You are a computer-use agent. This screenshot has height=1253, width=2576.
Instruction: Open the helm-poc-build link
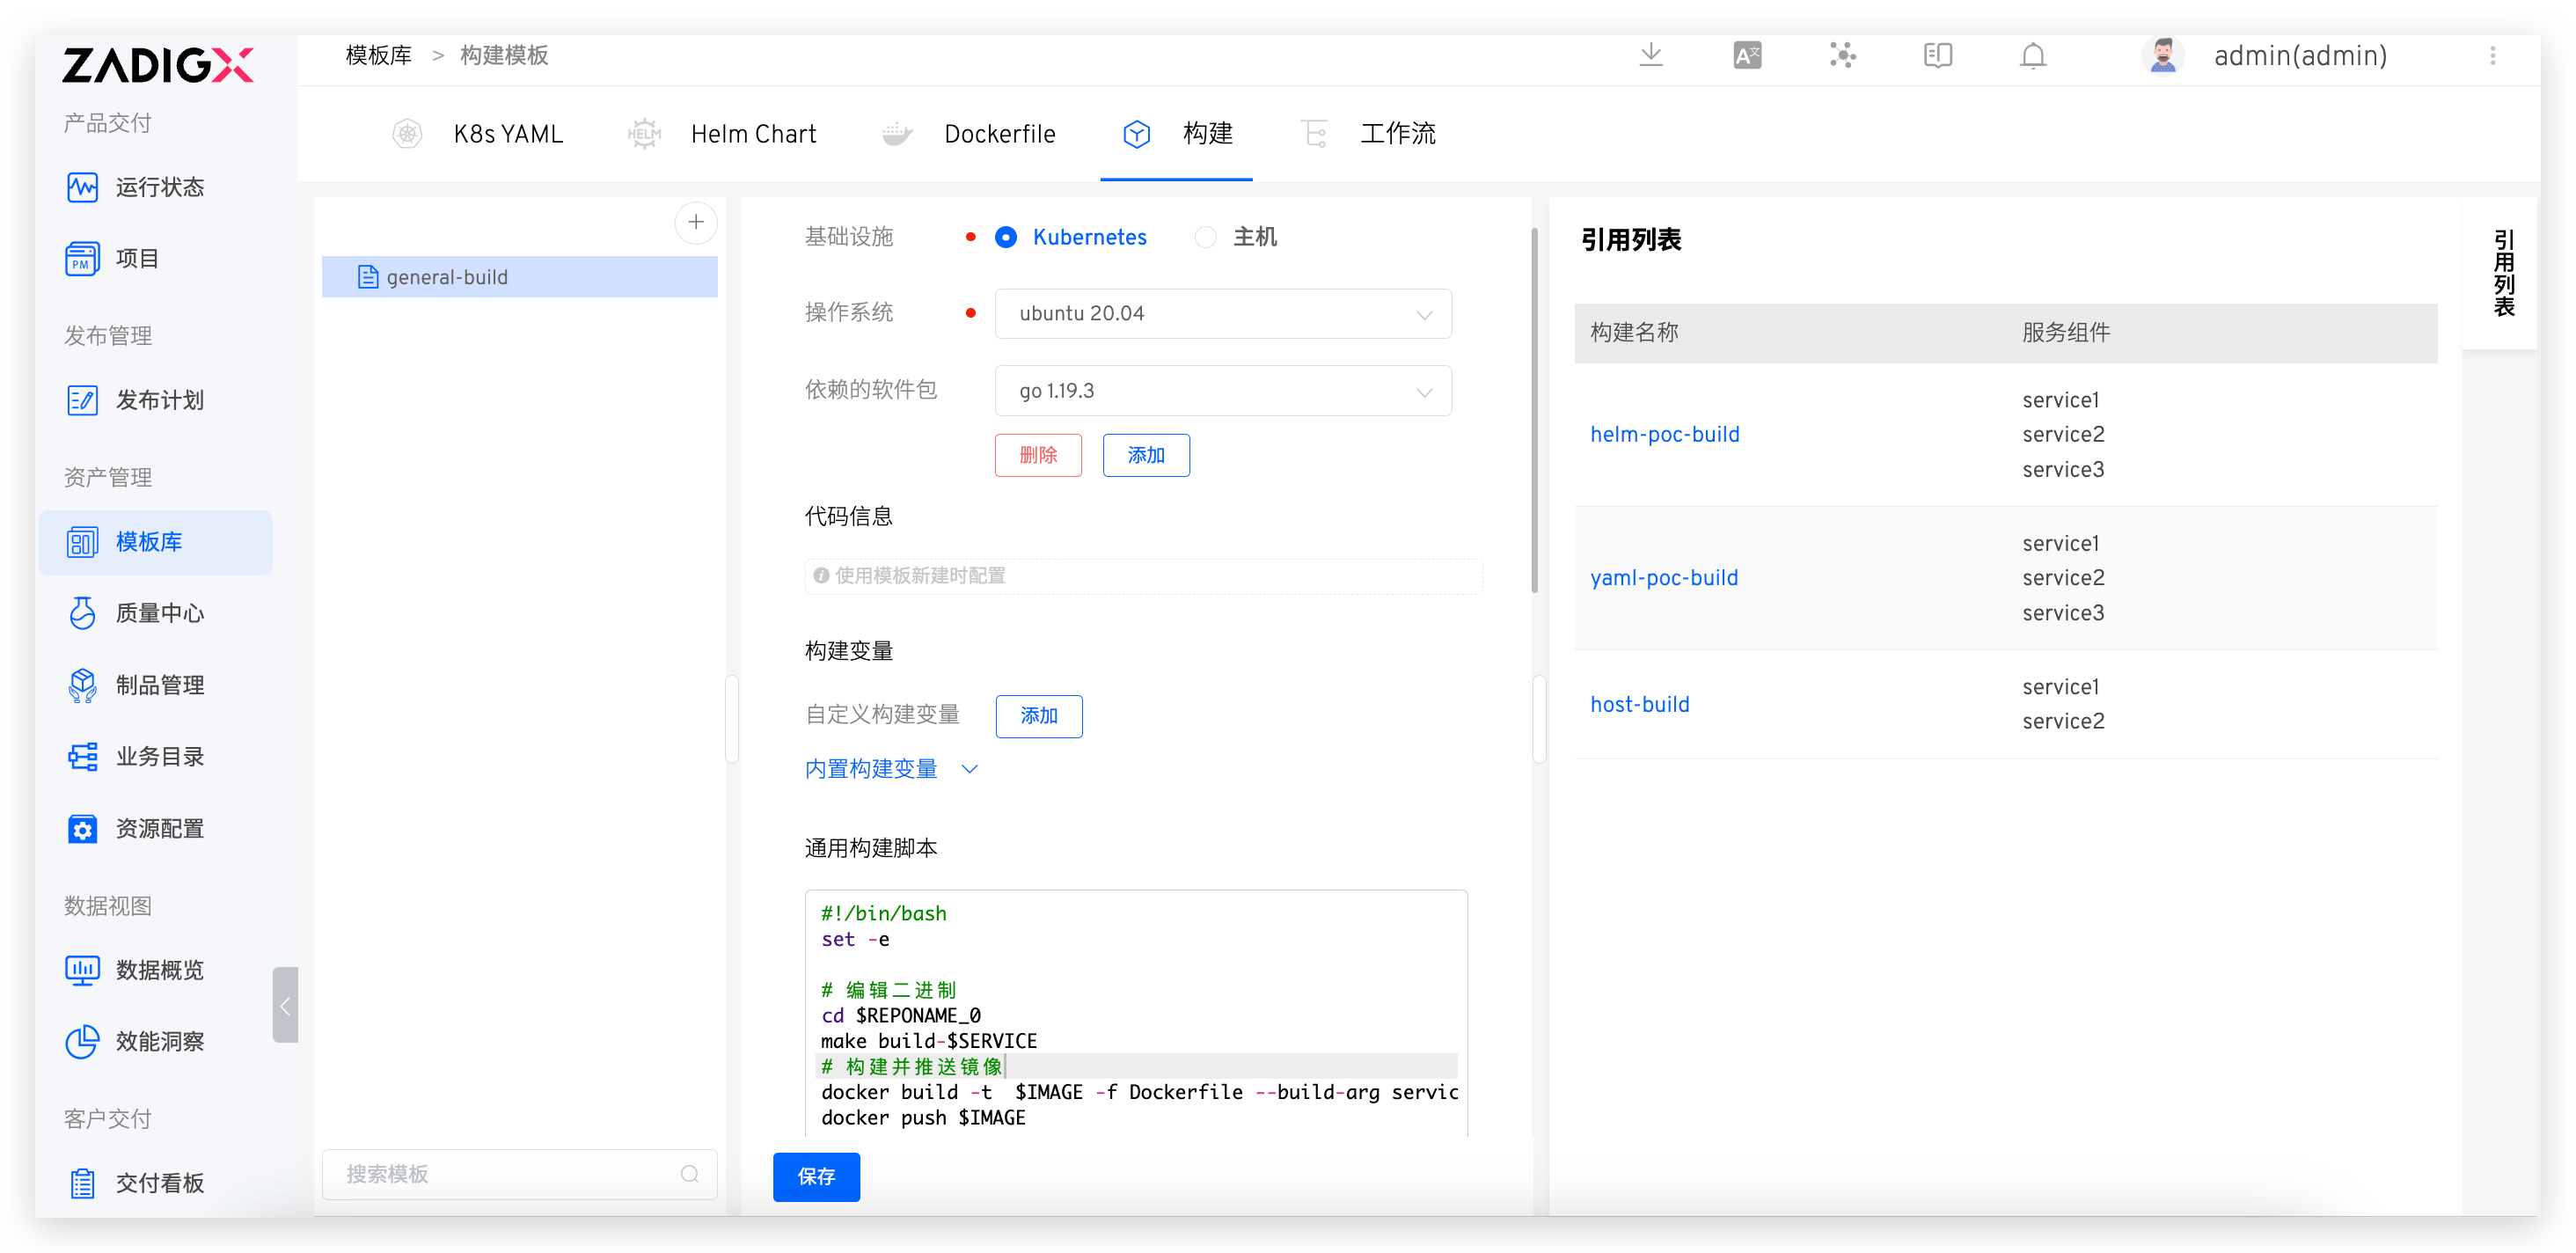click(x=1664, y=435)
